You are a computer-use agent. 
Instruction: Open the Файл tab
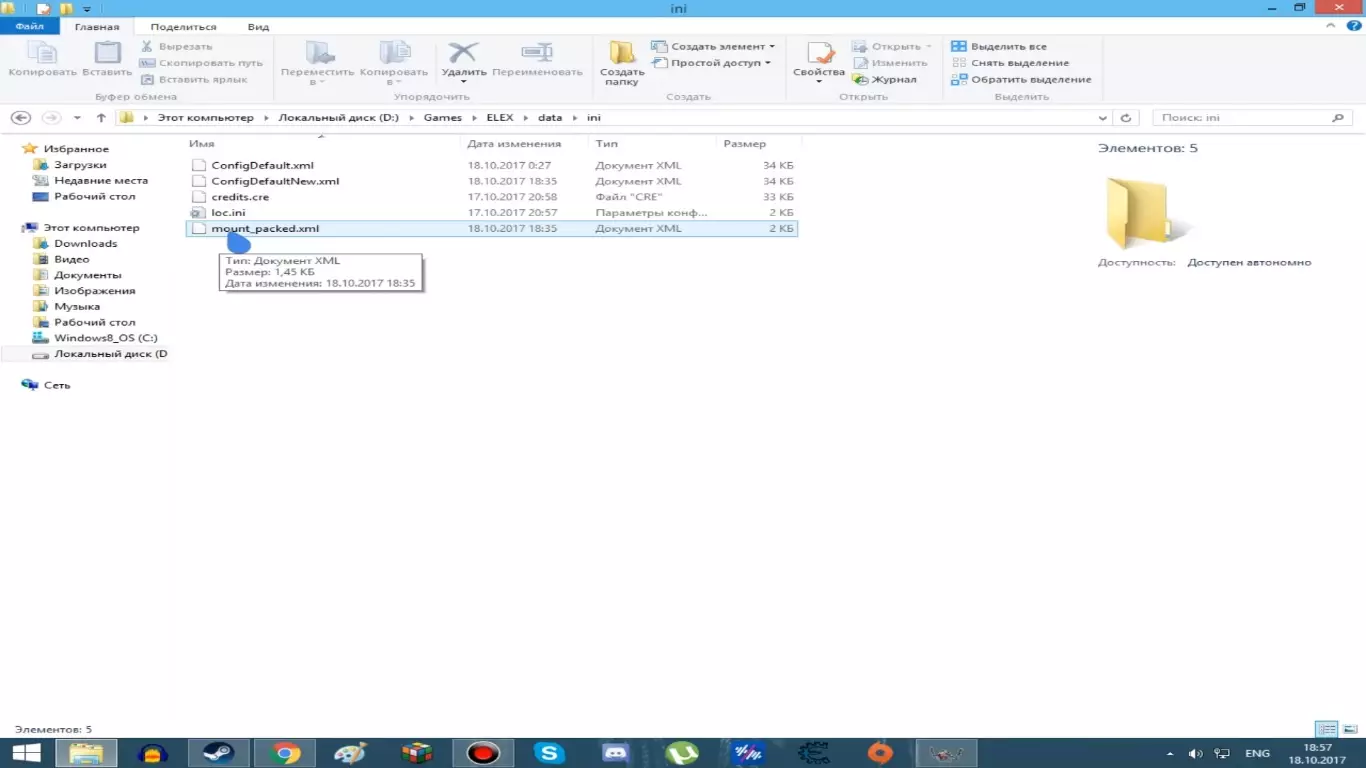[29, 27]
